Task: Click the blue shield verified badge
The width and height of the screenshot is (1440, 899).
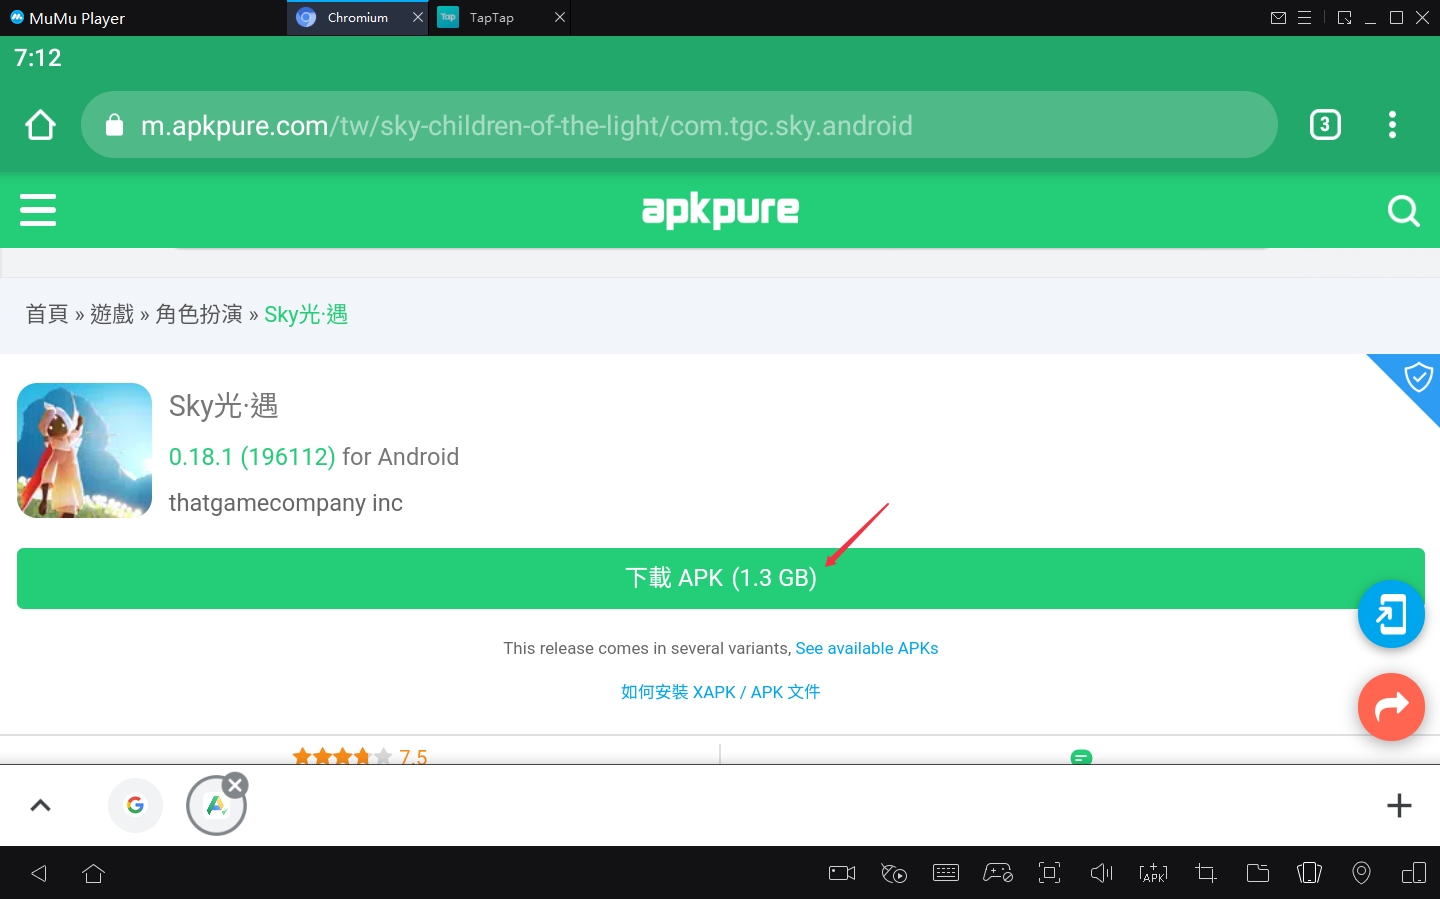Action: click(1417, 378)
